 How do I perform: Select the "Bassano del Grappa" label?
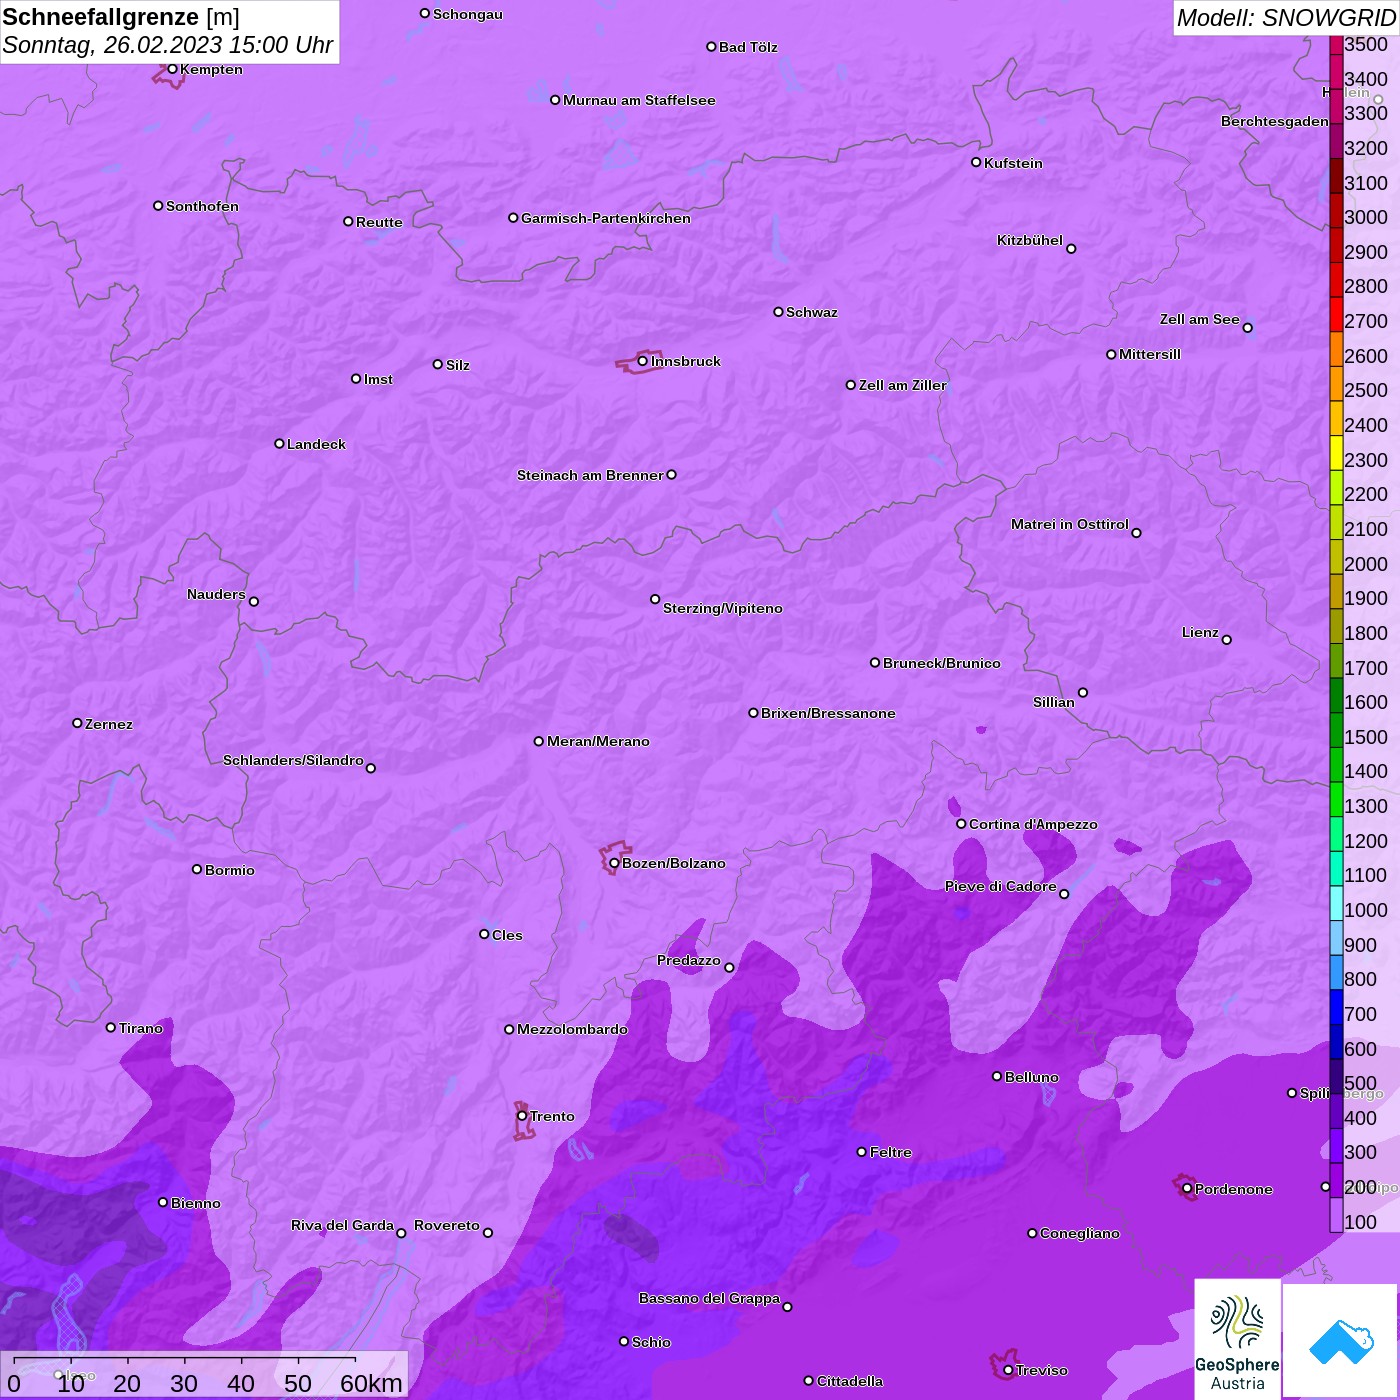(709, 1298)
